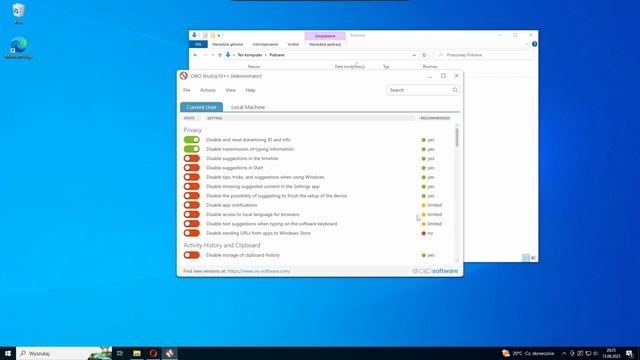Enable Disable storage of clipboard history switch
640x360 pixels.
[191, 255]
